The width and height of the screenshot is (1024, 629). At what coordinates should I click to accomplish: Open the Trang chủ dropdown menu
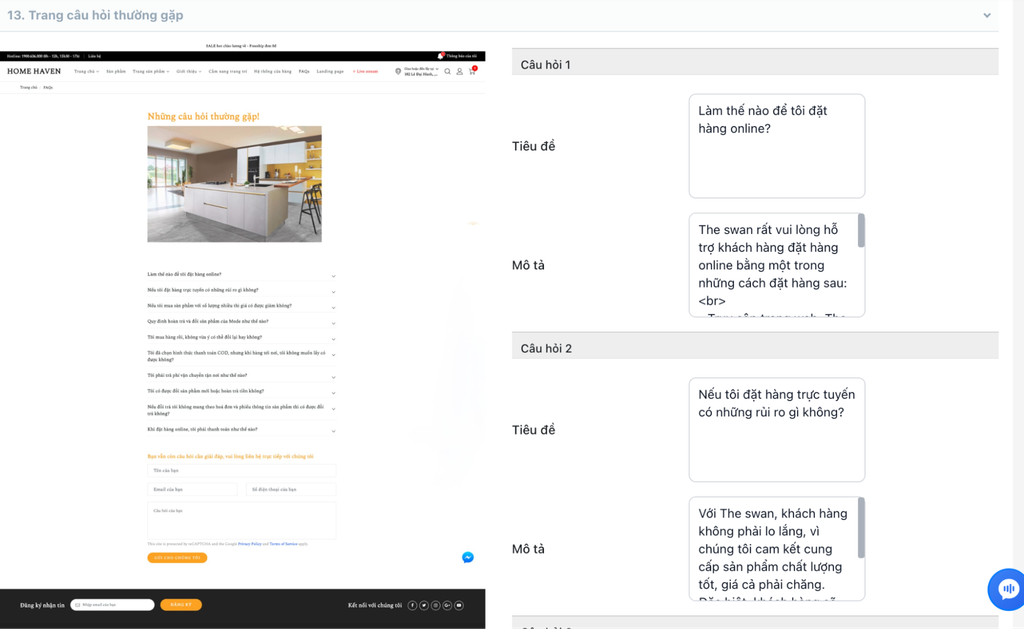pyautogui.click(x=86, y=72)
